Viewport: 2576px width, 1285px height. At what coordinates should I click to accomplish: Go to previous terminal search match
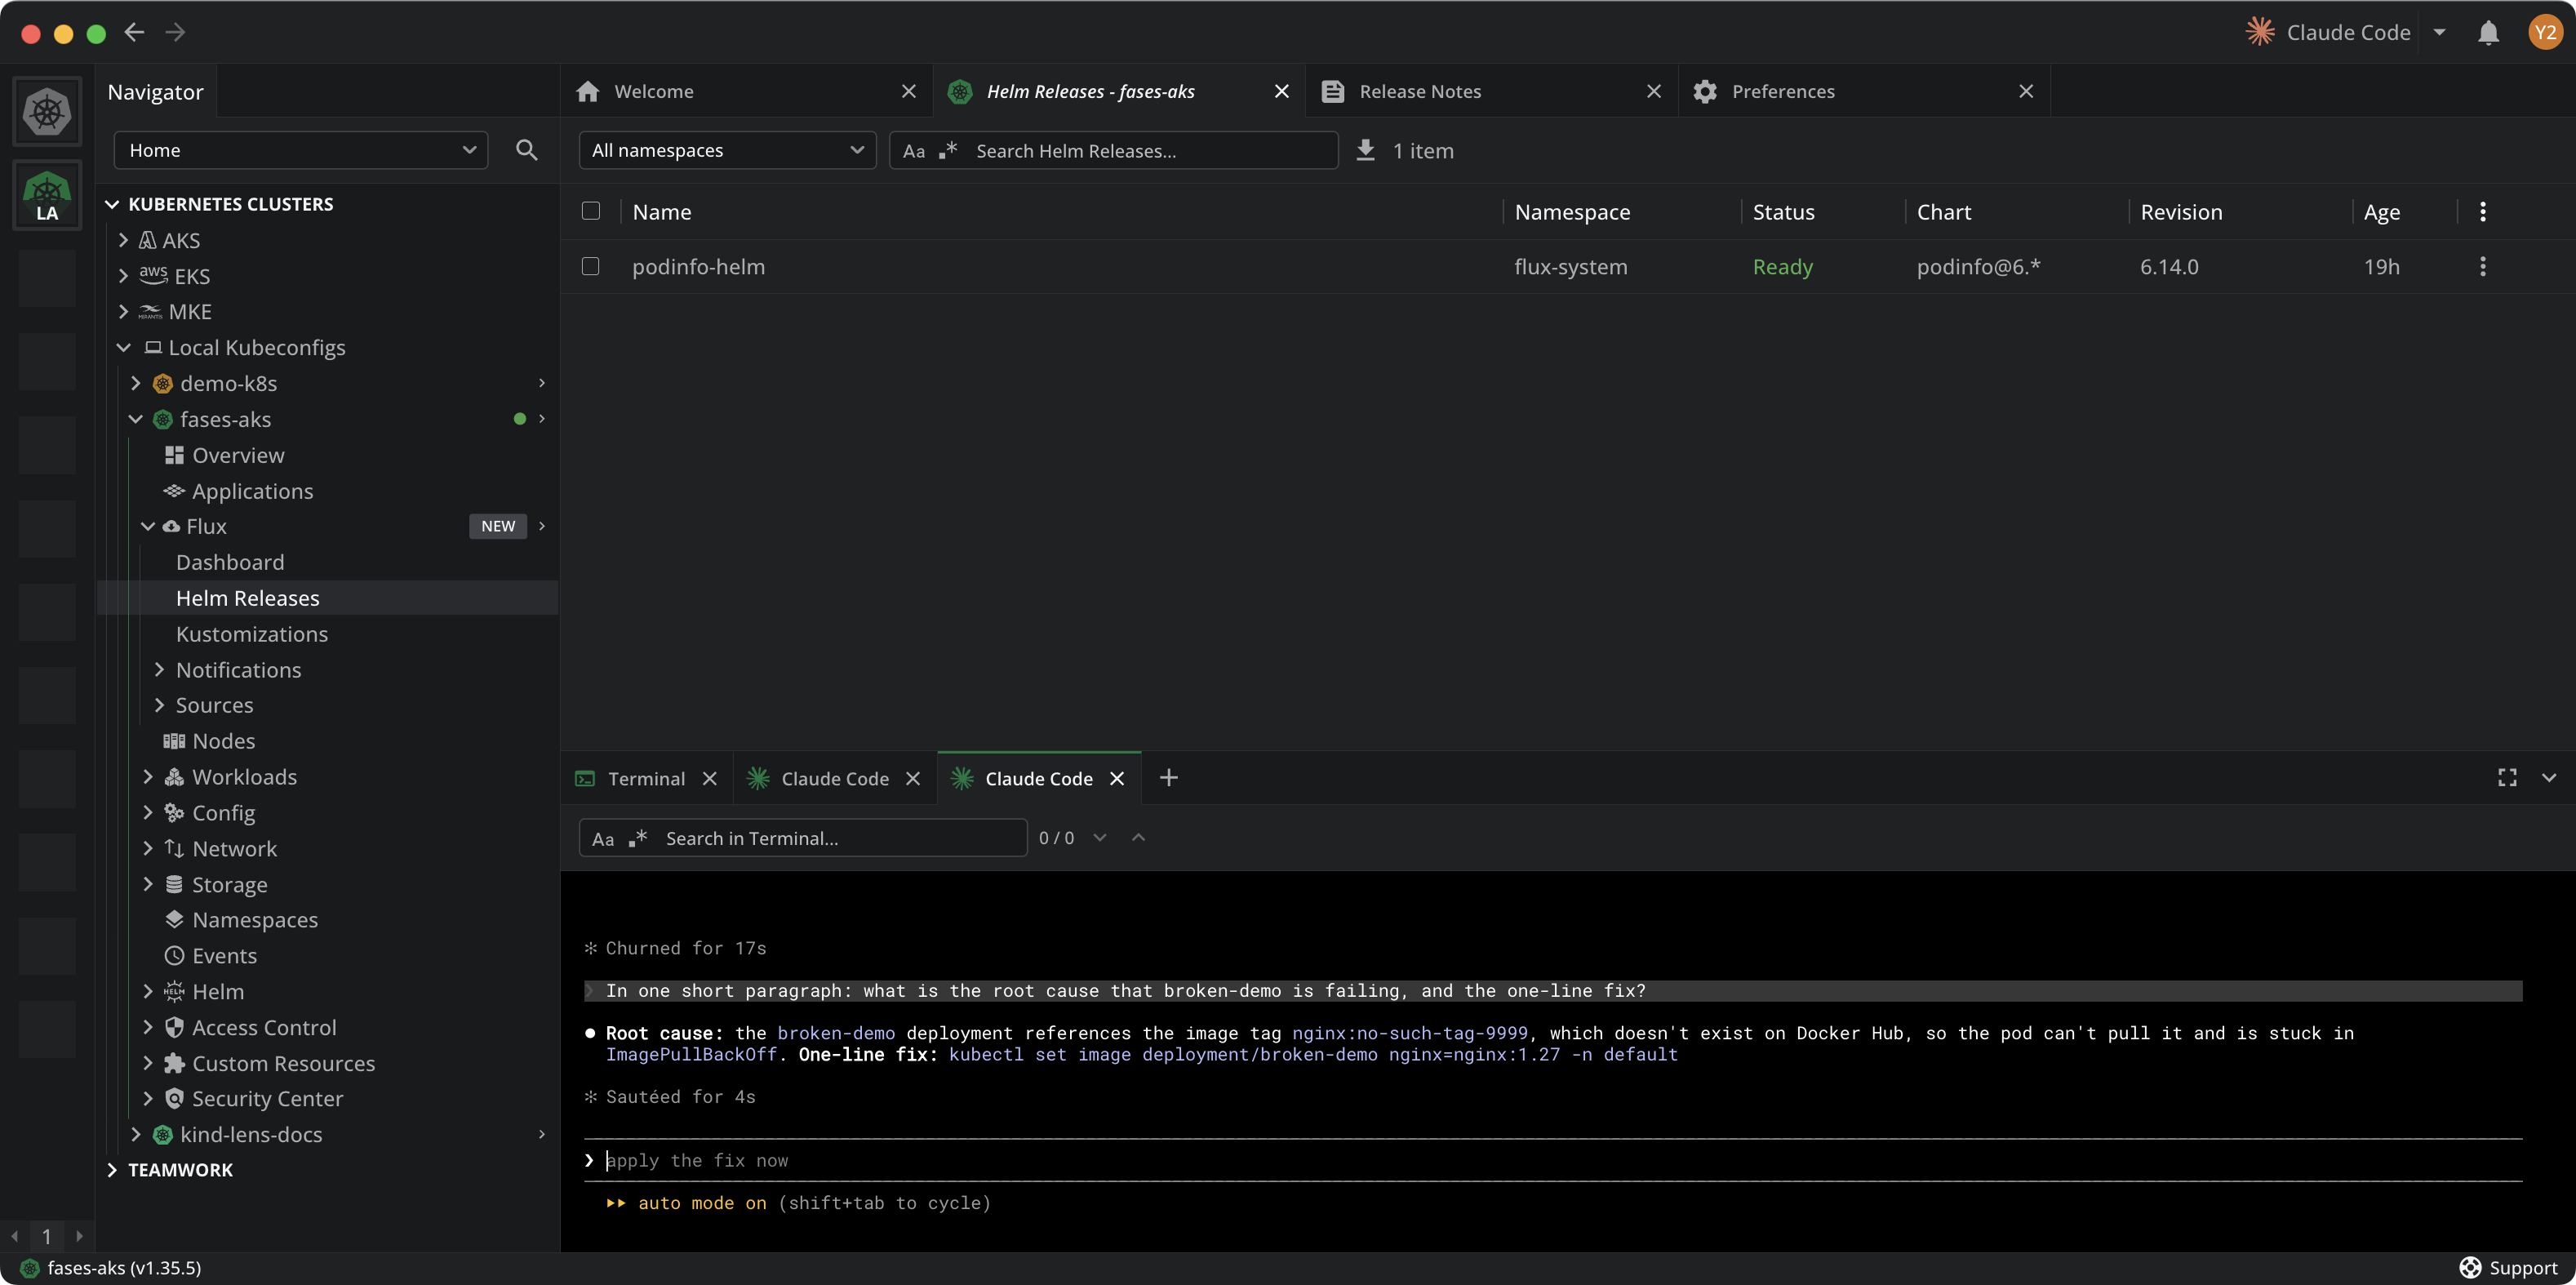[1138, 838]
